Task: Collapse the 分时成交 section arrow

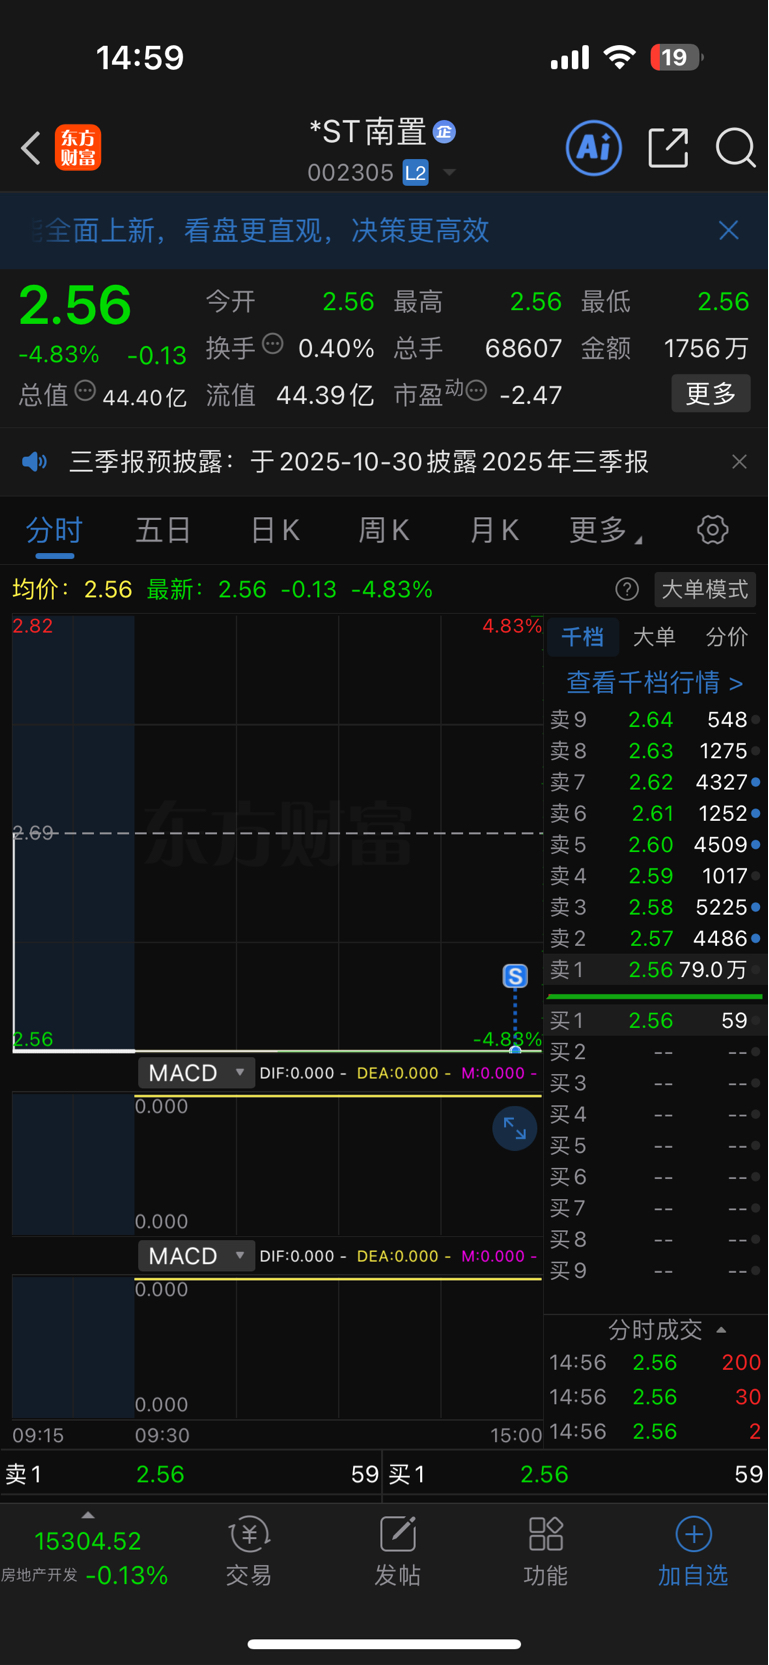Action: (721, 1330)
